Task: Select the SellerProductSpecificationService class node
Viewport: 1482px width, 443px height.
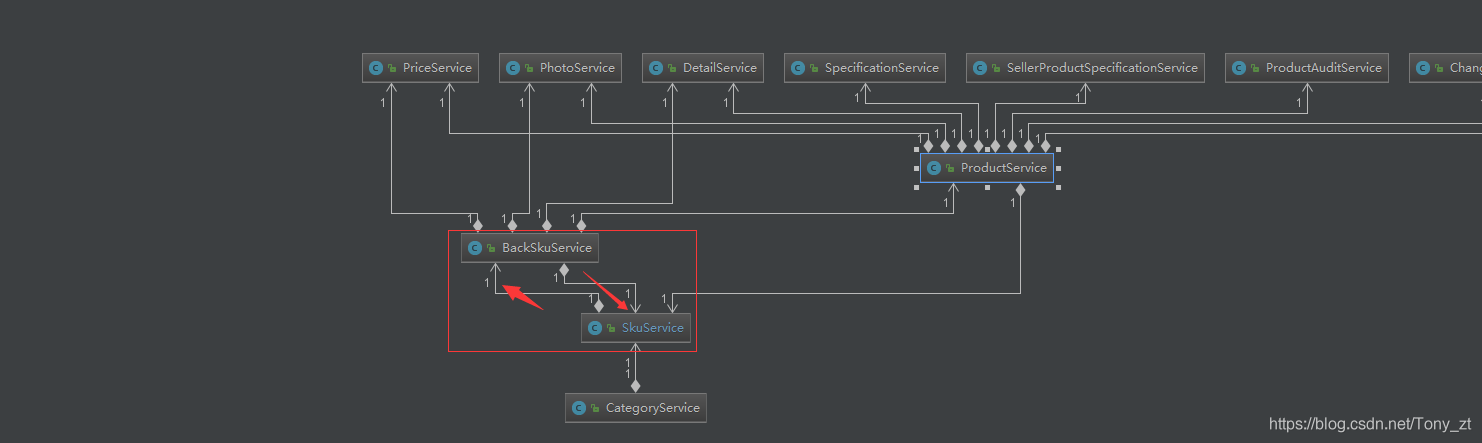Action: pyautogui.click(x=1085, y=68)
